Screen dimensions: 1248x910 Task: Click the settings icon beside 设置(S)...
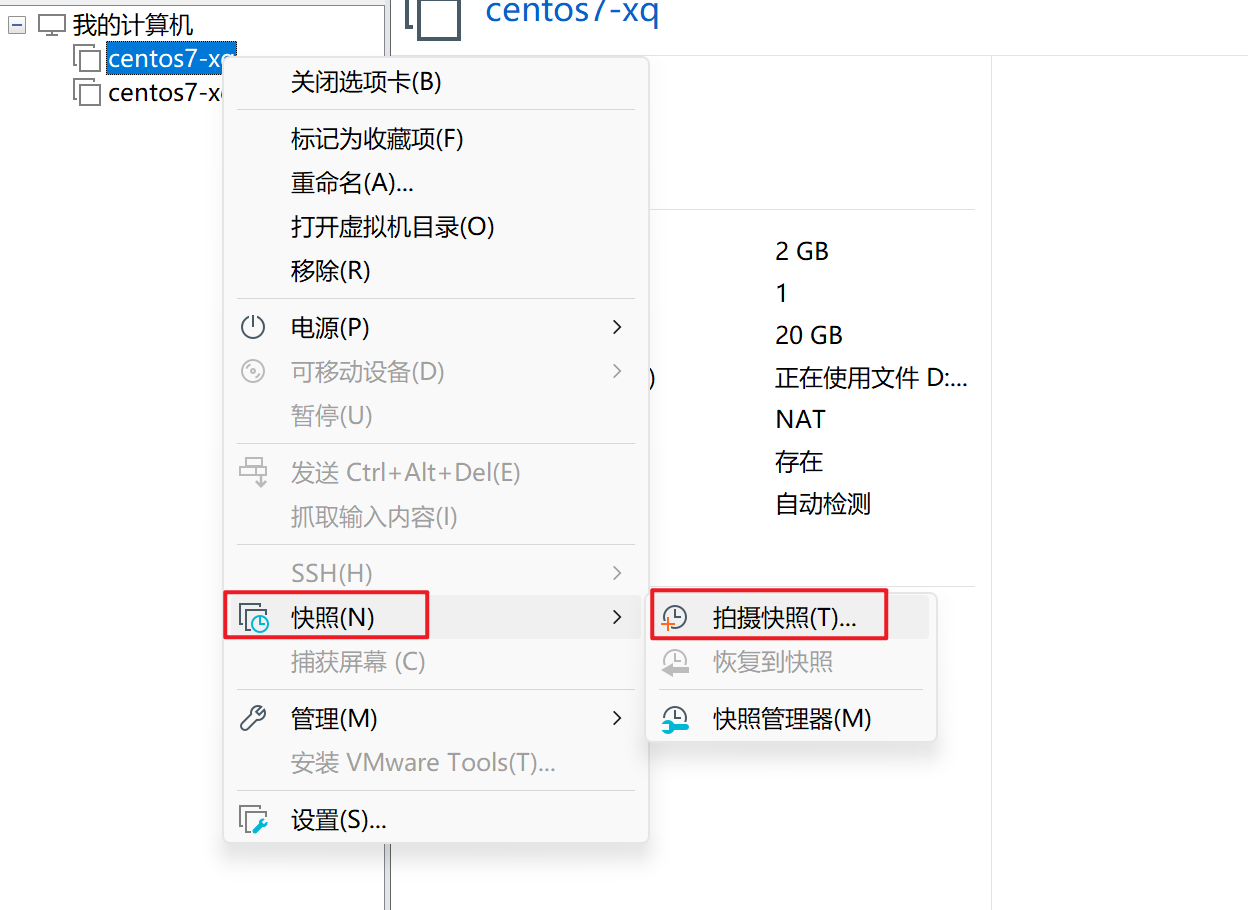click(x=254, y=820)
